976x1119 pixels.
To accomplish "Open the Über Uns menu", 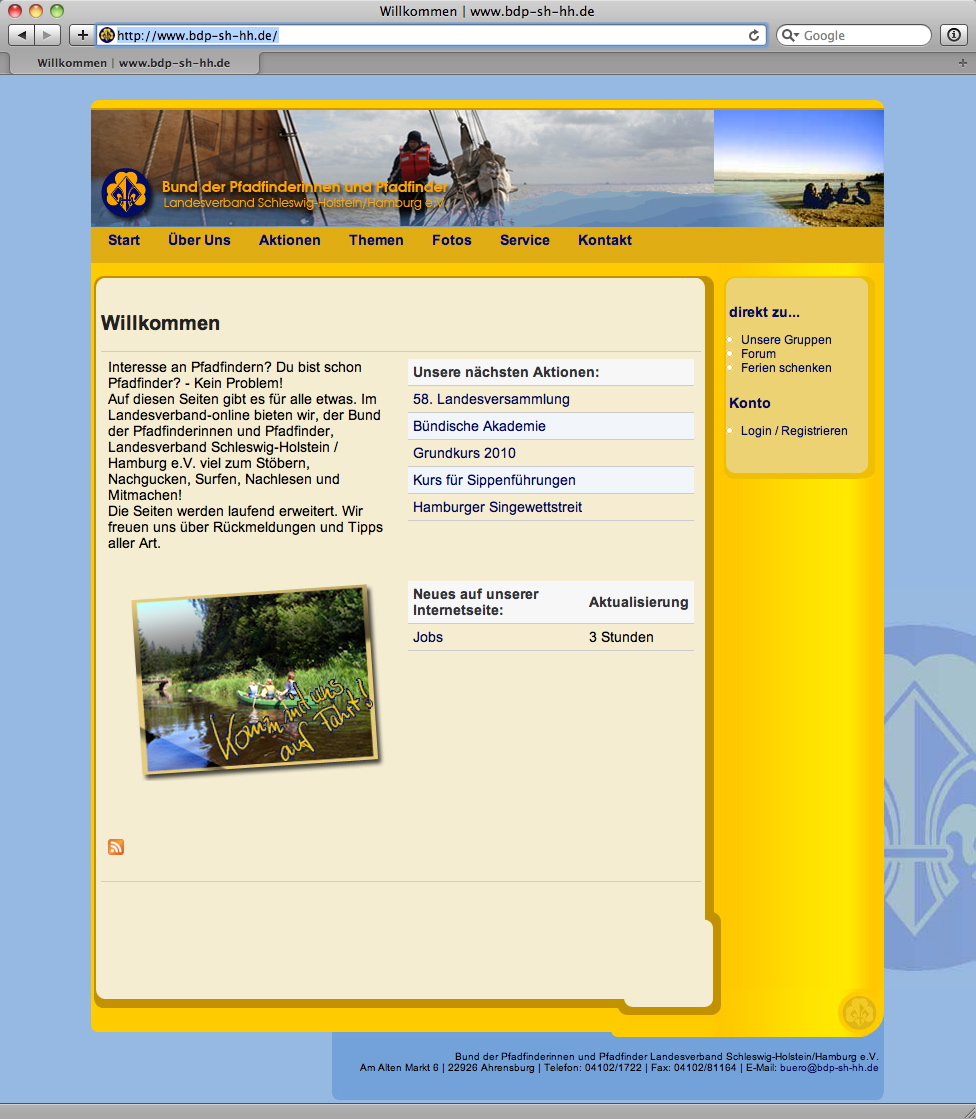I will pos(199,240).
